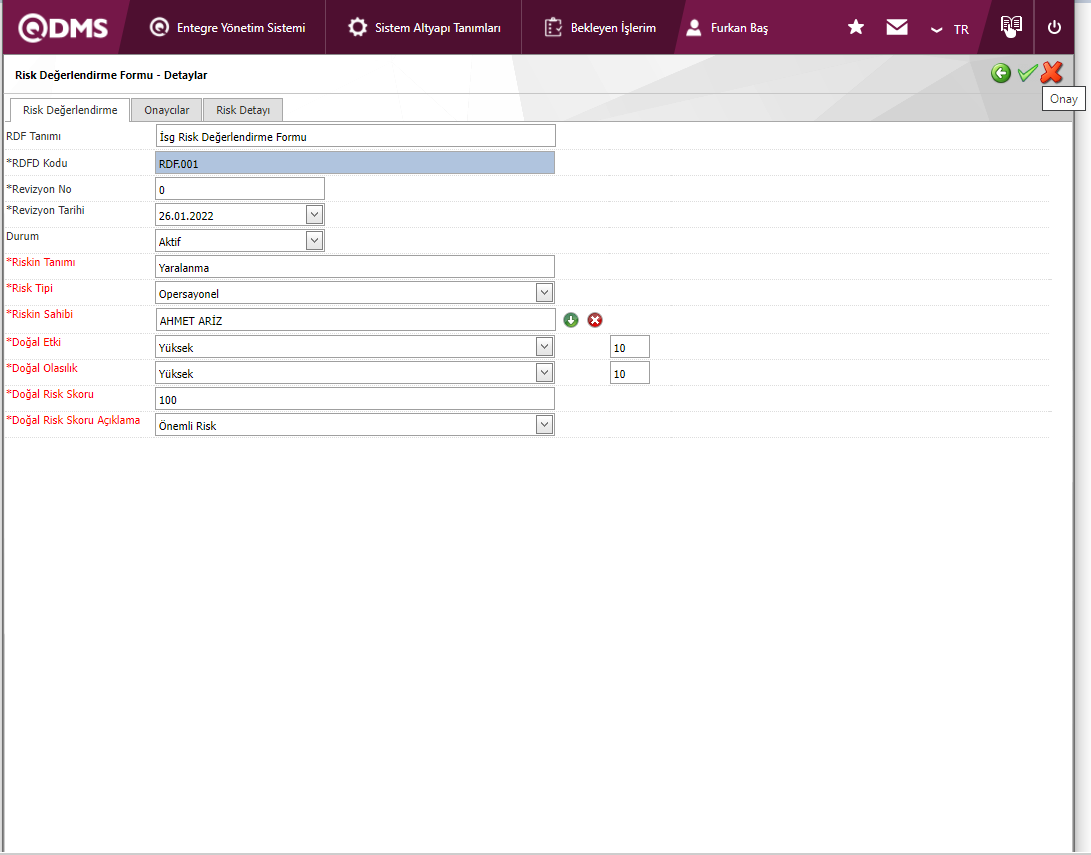Screen dimensions: 1091x855
Task: Expand the Risk Tipi dropdown
Action: click(544, 293)
